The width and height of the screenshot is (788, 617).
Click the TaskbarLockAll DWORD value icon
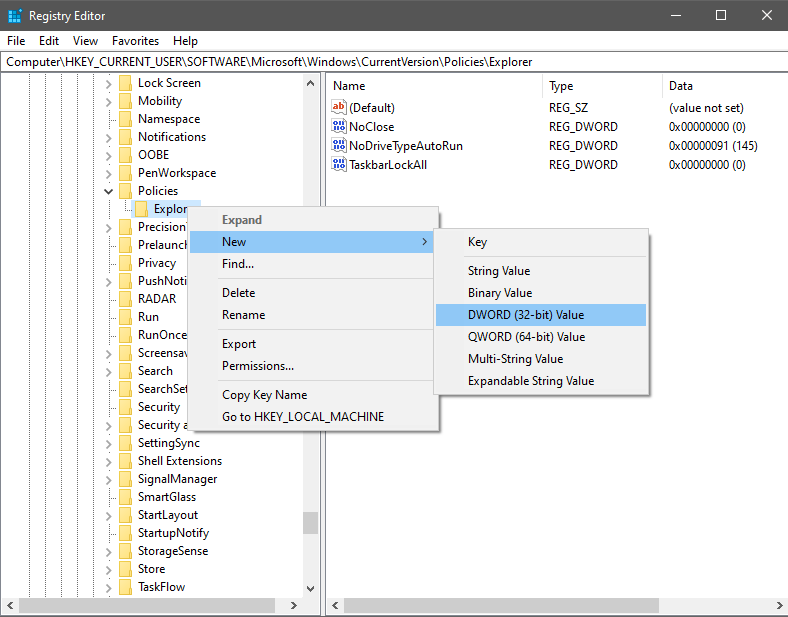[x=338, y=165]
